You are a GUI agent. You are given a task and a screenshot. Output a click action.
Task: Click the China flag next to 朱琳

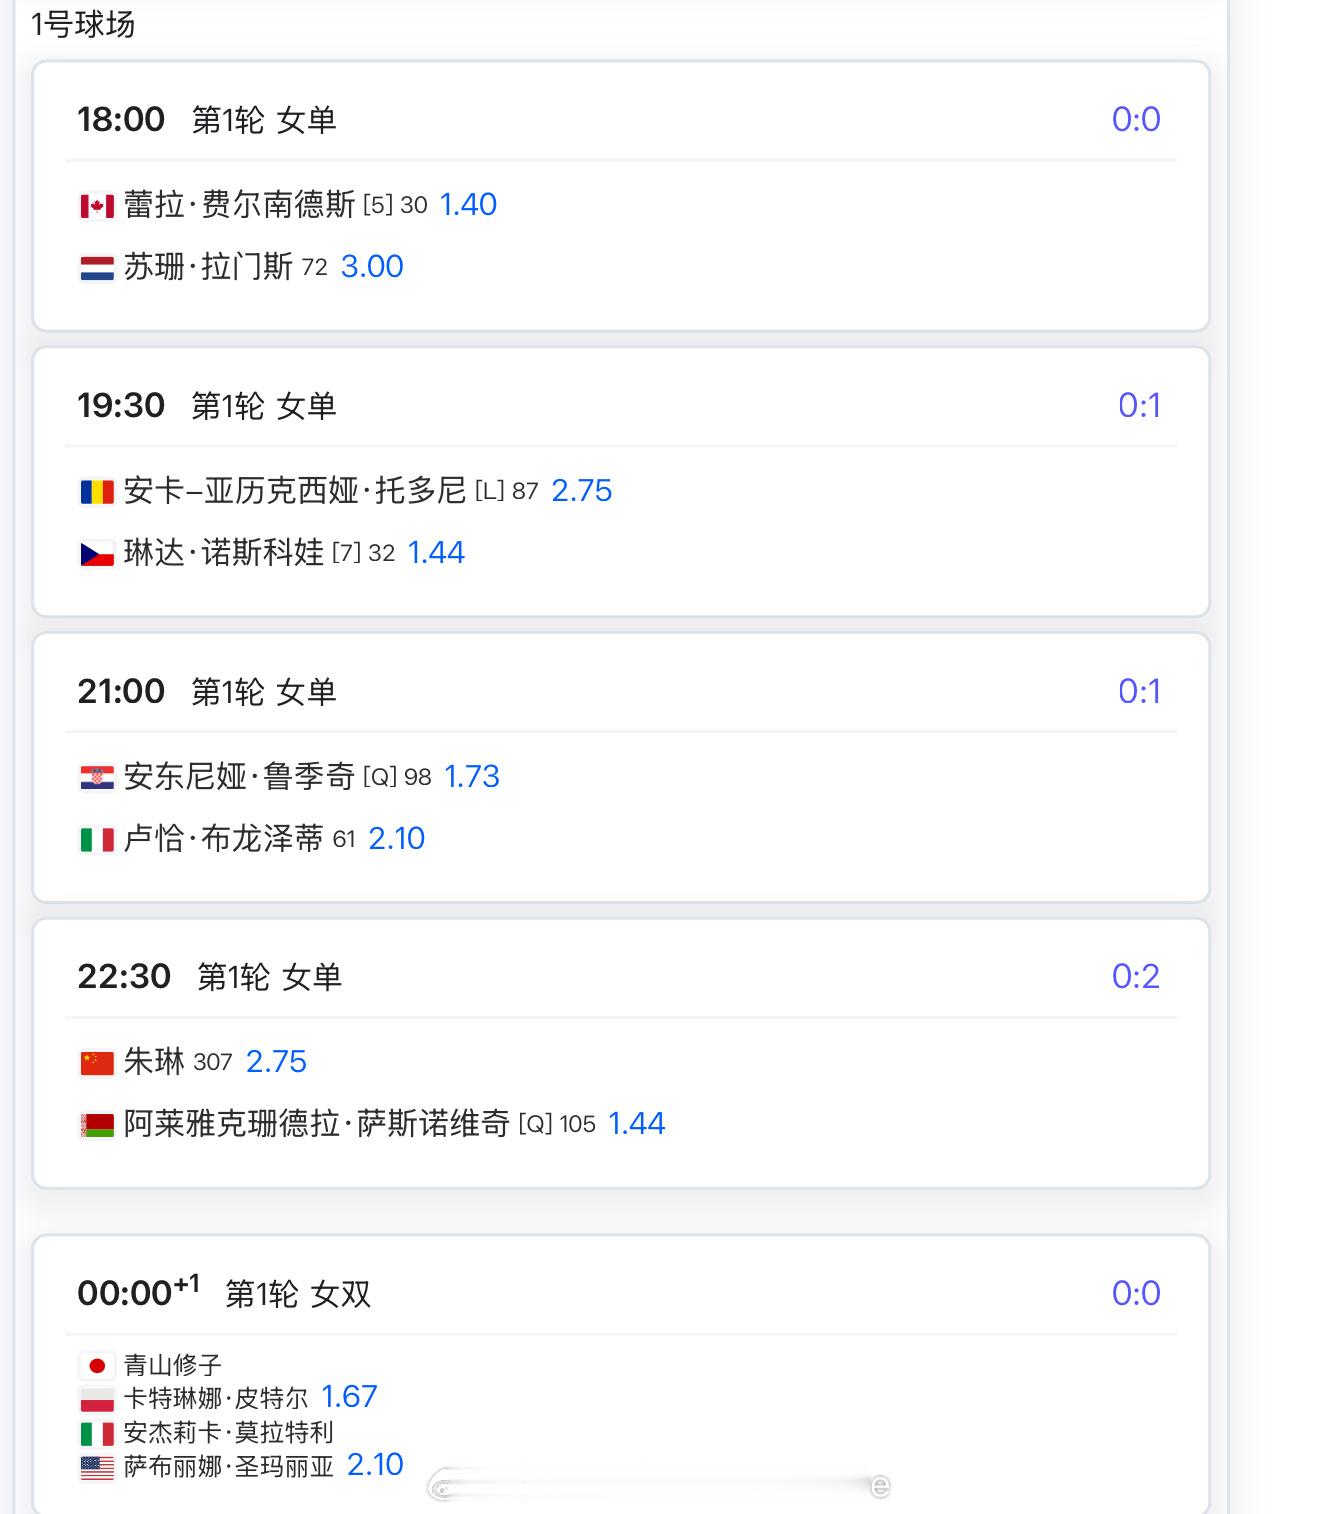[x=97, y=1063]
